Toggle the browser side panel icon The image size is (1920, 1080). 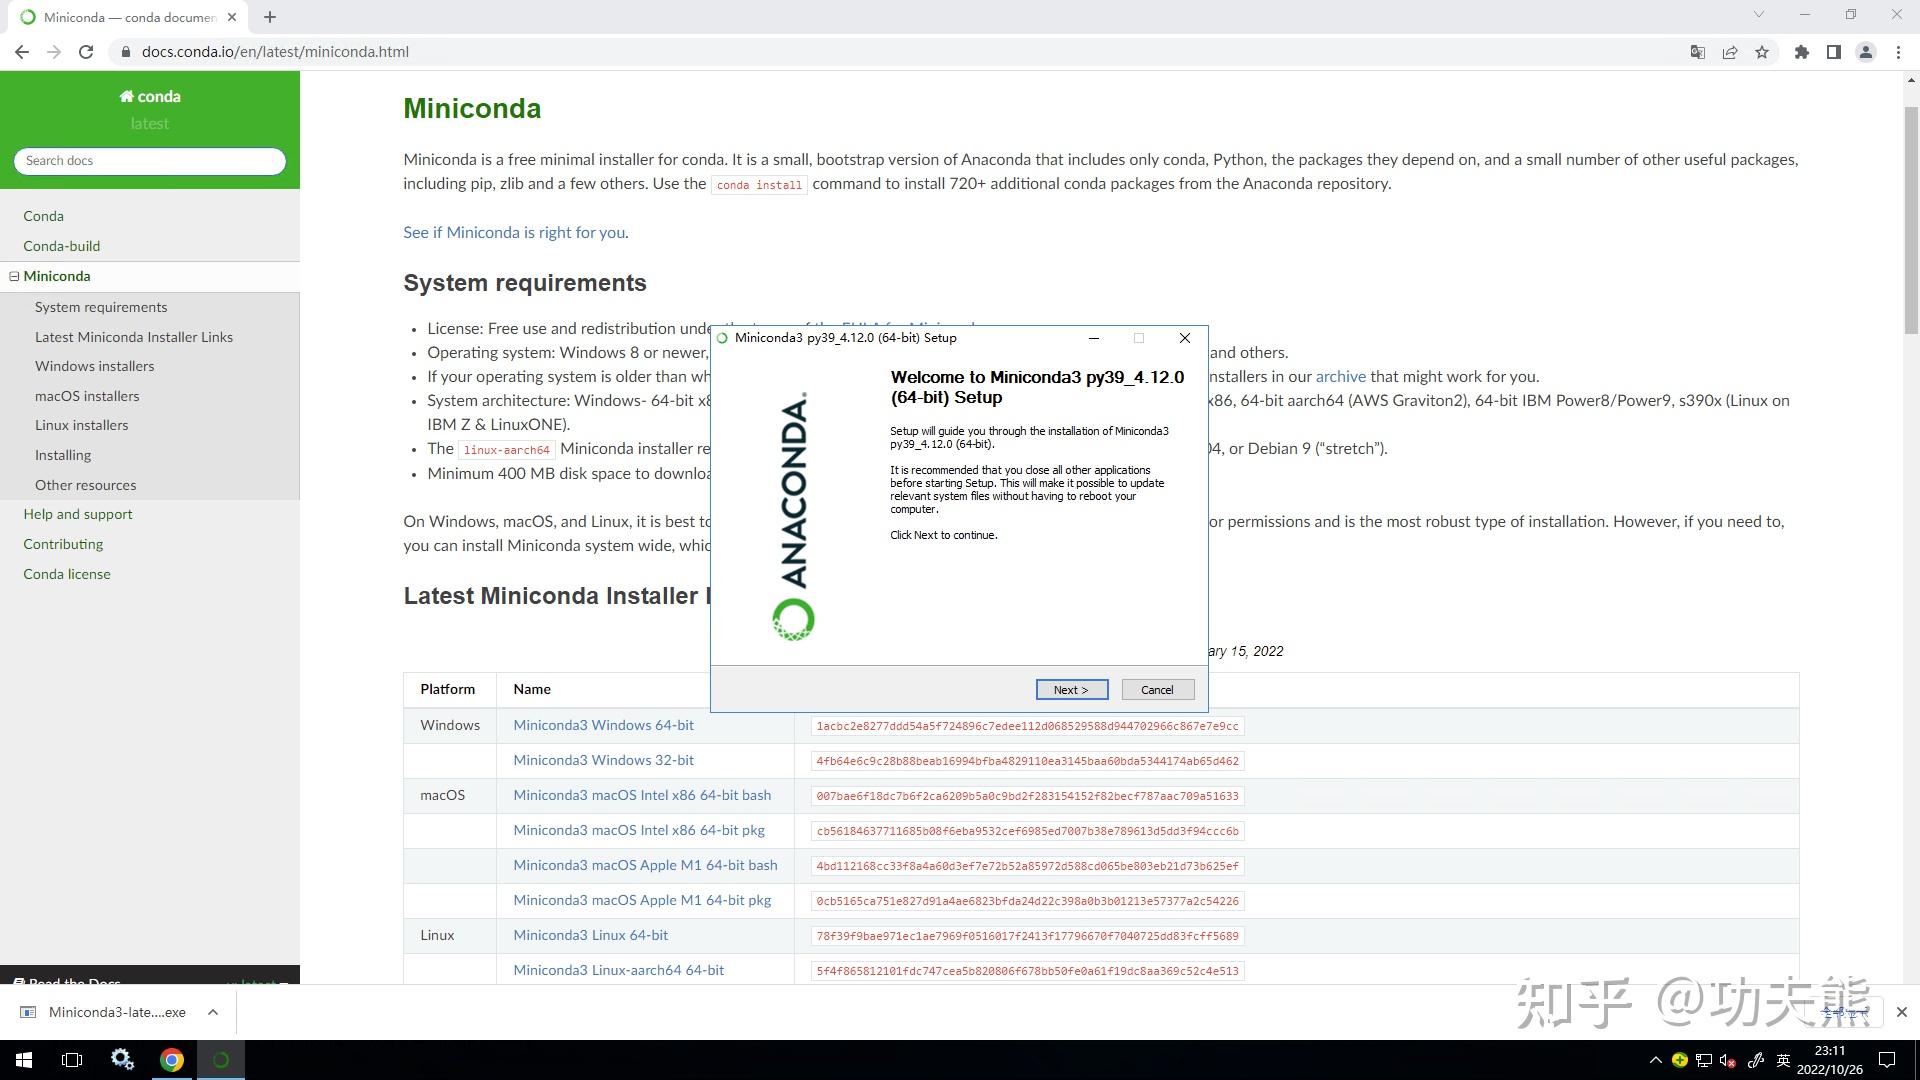tap(1834, 52)
